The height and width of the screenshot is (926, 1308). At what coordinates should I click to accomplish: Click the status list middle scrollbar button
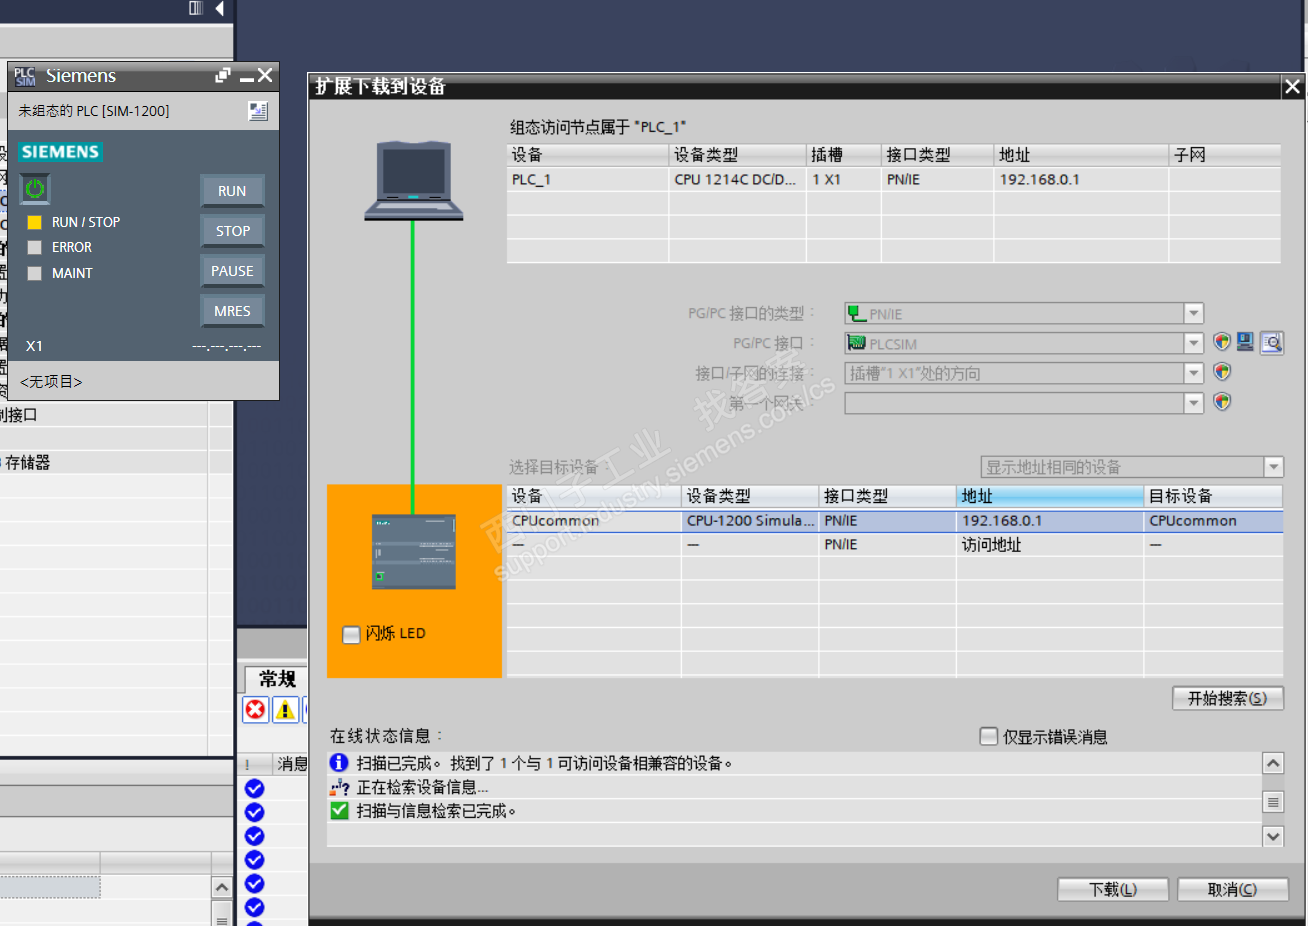[1273, 801]
